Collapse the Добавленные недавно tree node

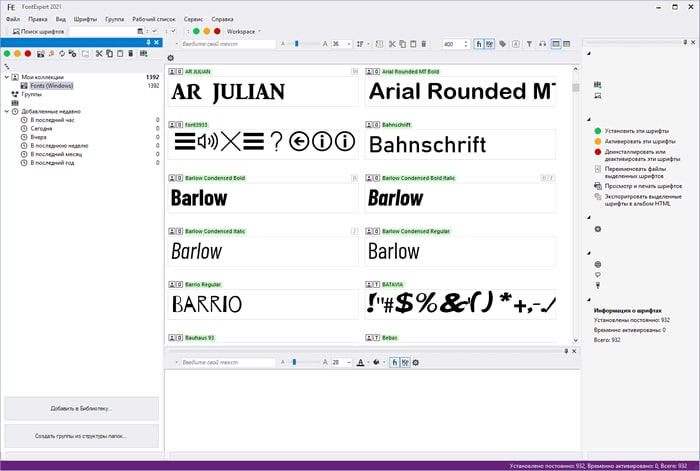tap(7, 112)
